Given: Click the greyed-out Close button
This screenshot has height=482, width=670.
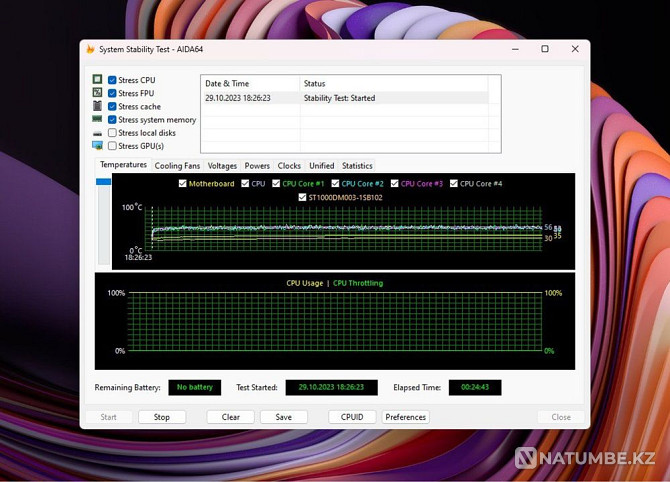Looking at the screenshot, I should pyautogui.click(x=561, y=417).
